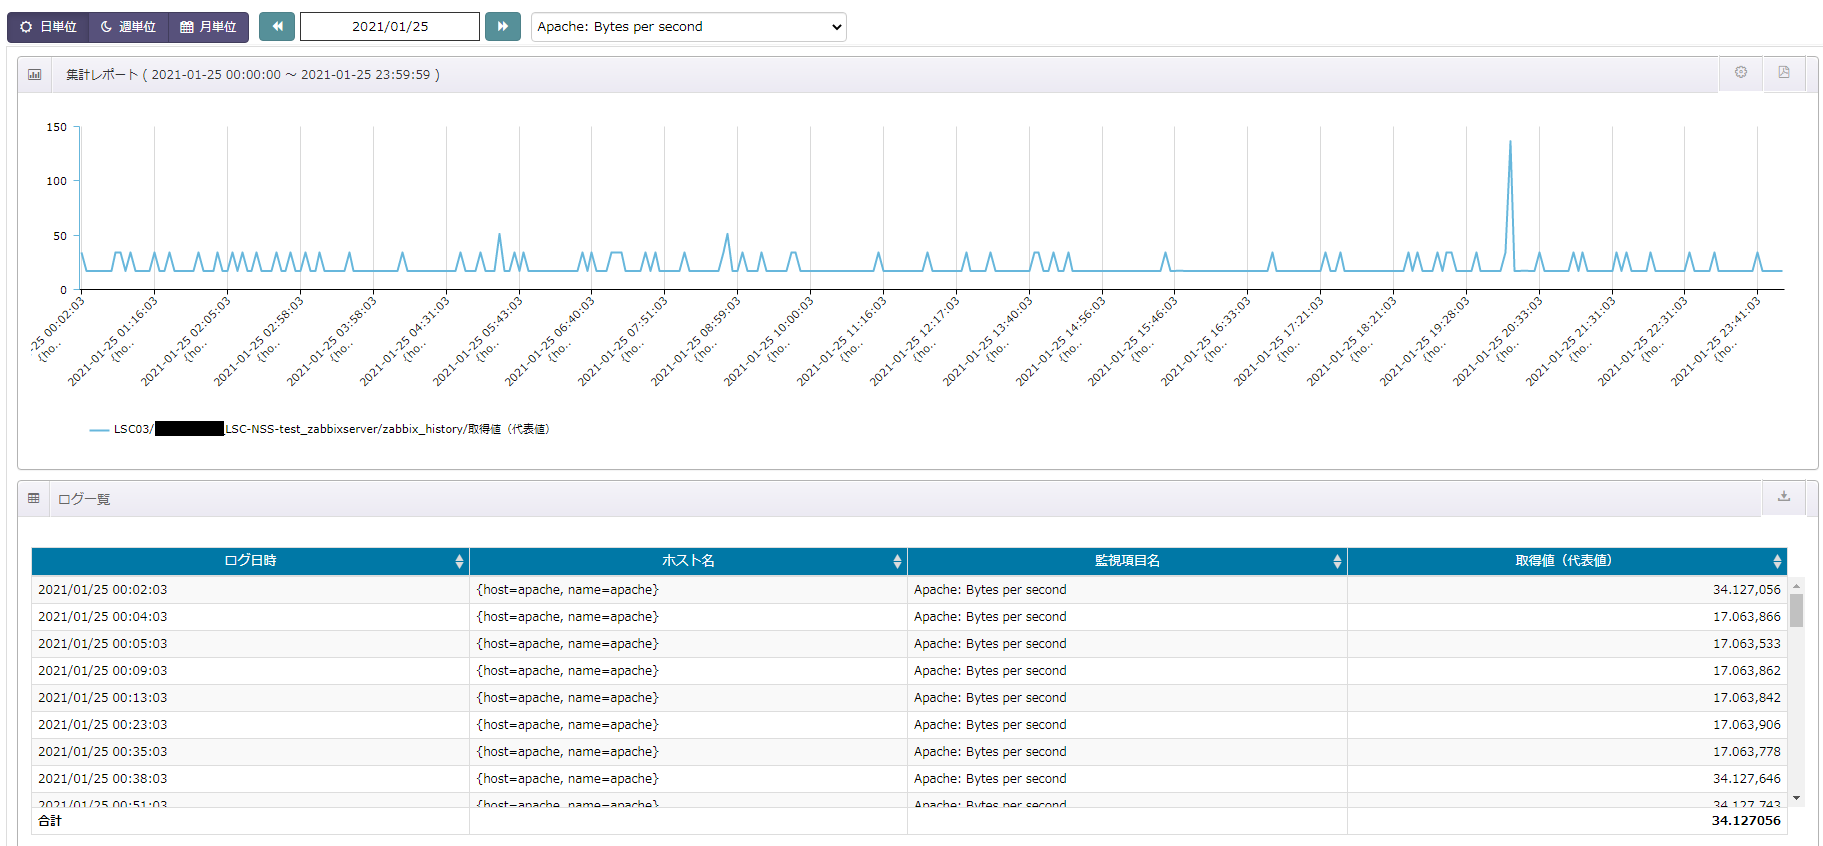Go to the next date
This screenshot has width=1823, height=846.
(503, 27)
